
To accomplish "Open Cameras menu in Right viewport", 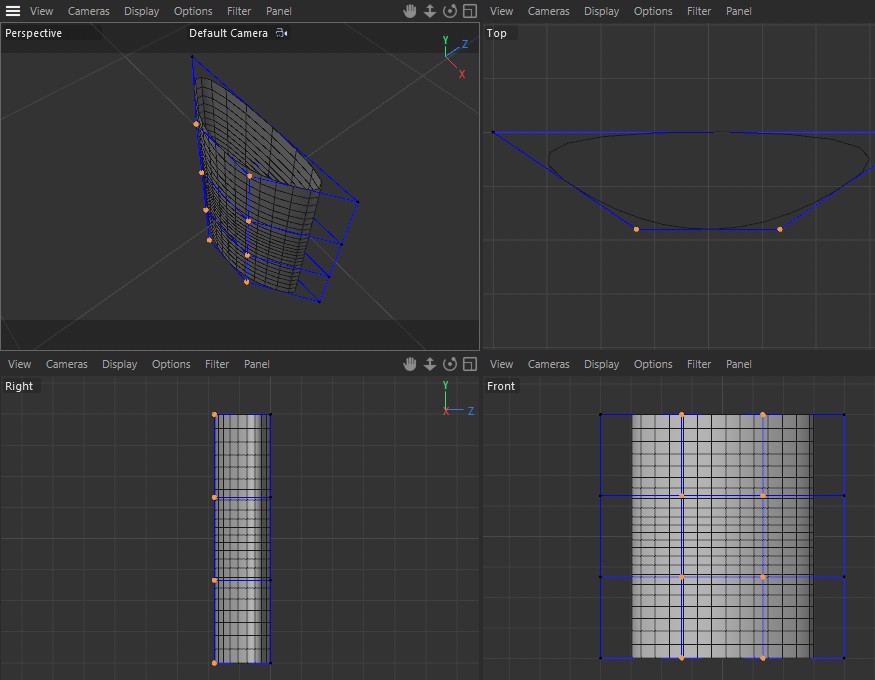I will [66, 364].
